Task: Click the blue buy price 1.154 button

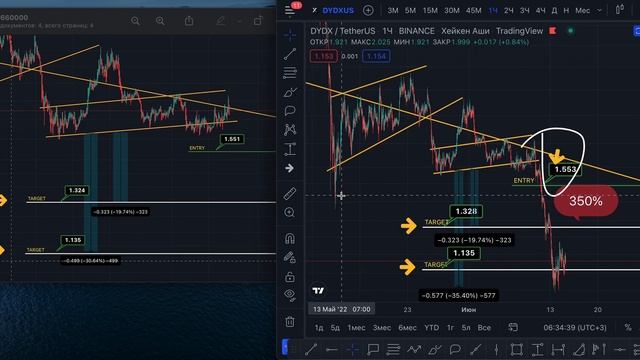Action: click(376, 56)
